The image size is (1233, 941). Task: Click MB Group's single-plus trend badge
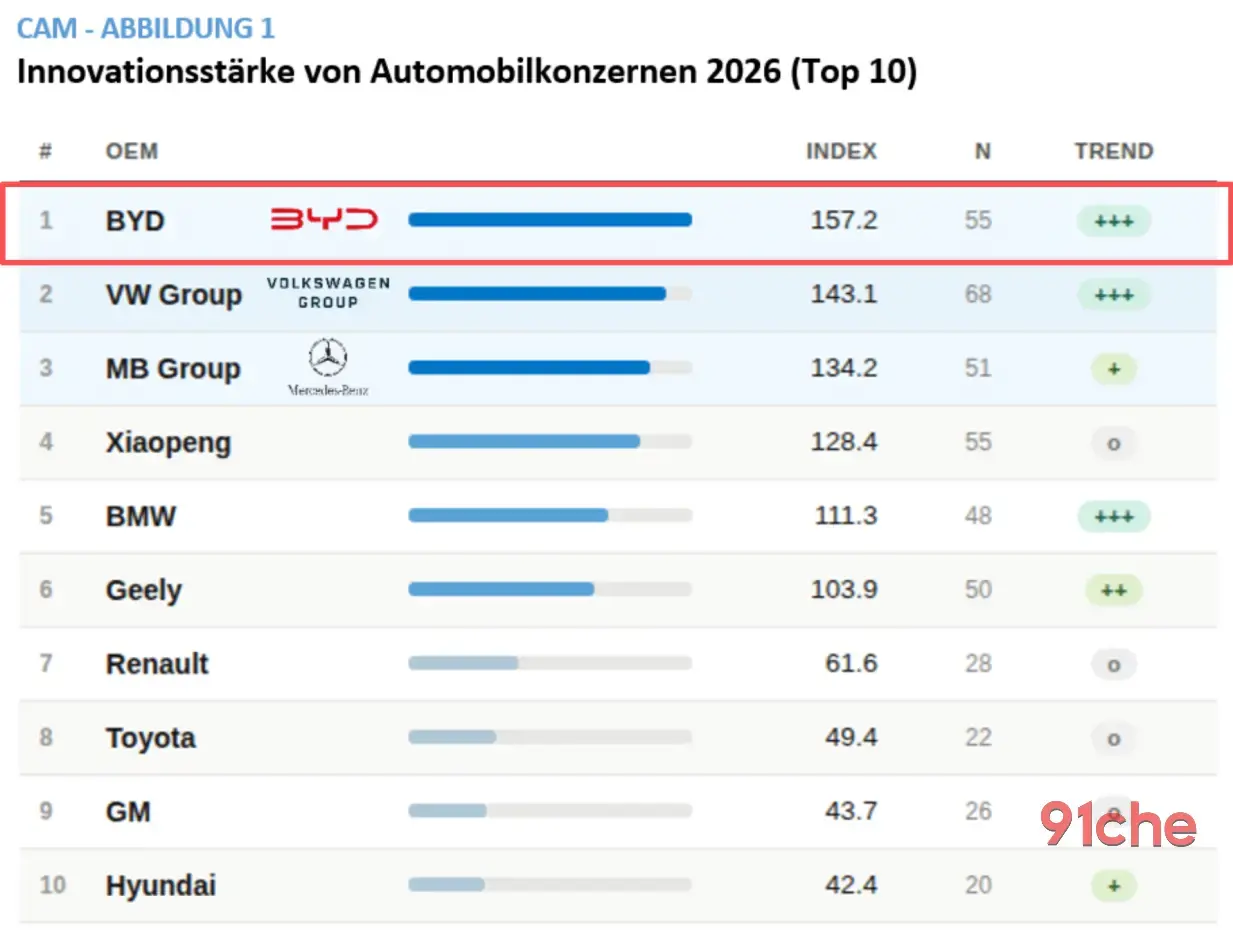(1113, 369)
